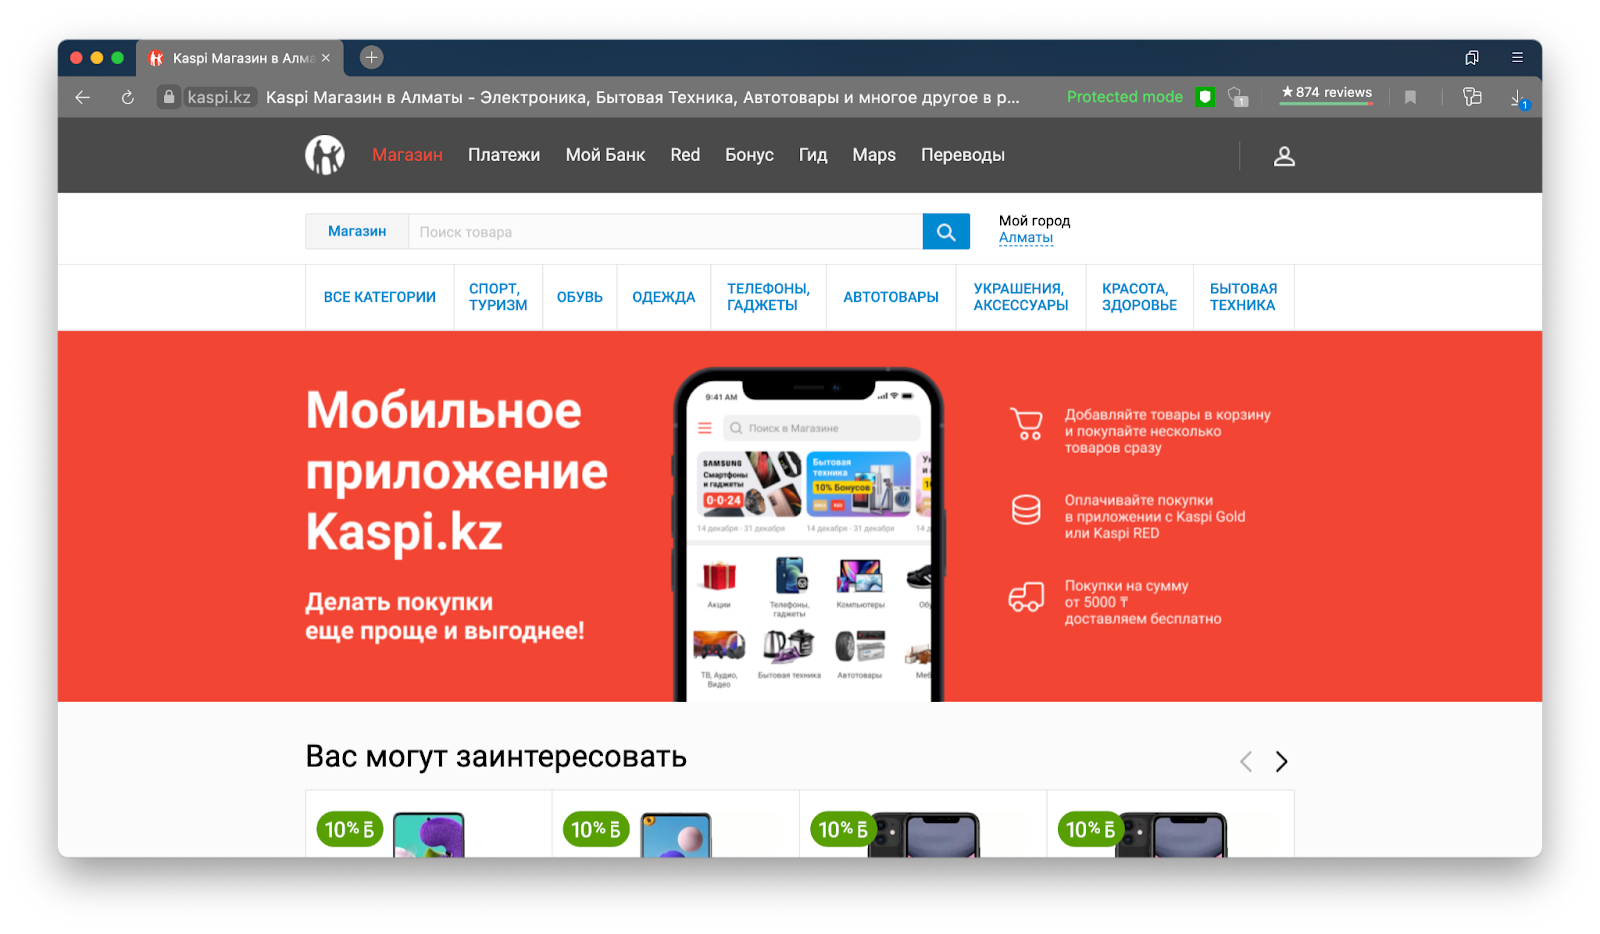Image resolution: width=1600 pixels, height=934 pixels.
Task: Click the Делать покупки еще проще subtitle
Action: pos(445,616)
